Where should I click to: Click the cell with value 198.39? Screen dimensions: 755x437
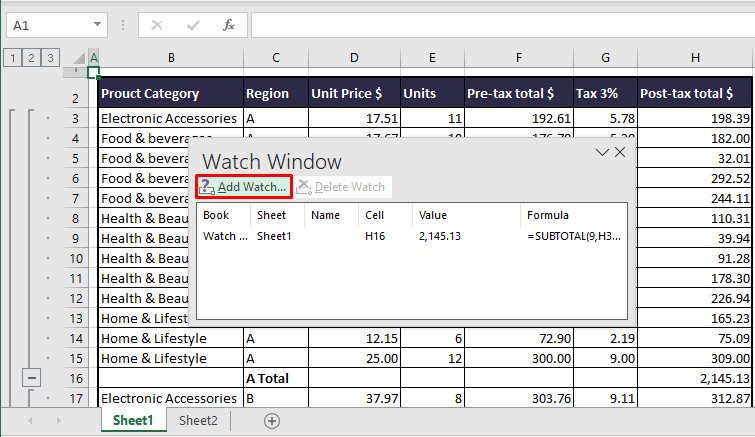(695, 118)
